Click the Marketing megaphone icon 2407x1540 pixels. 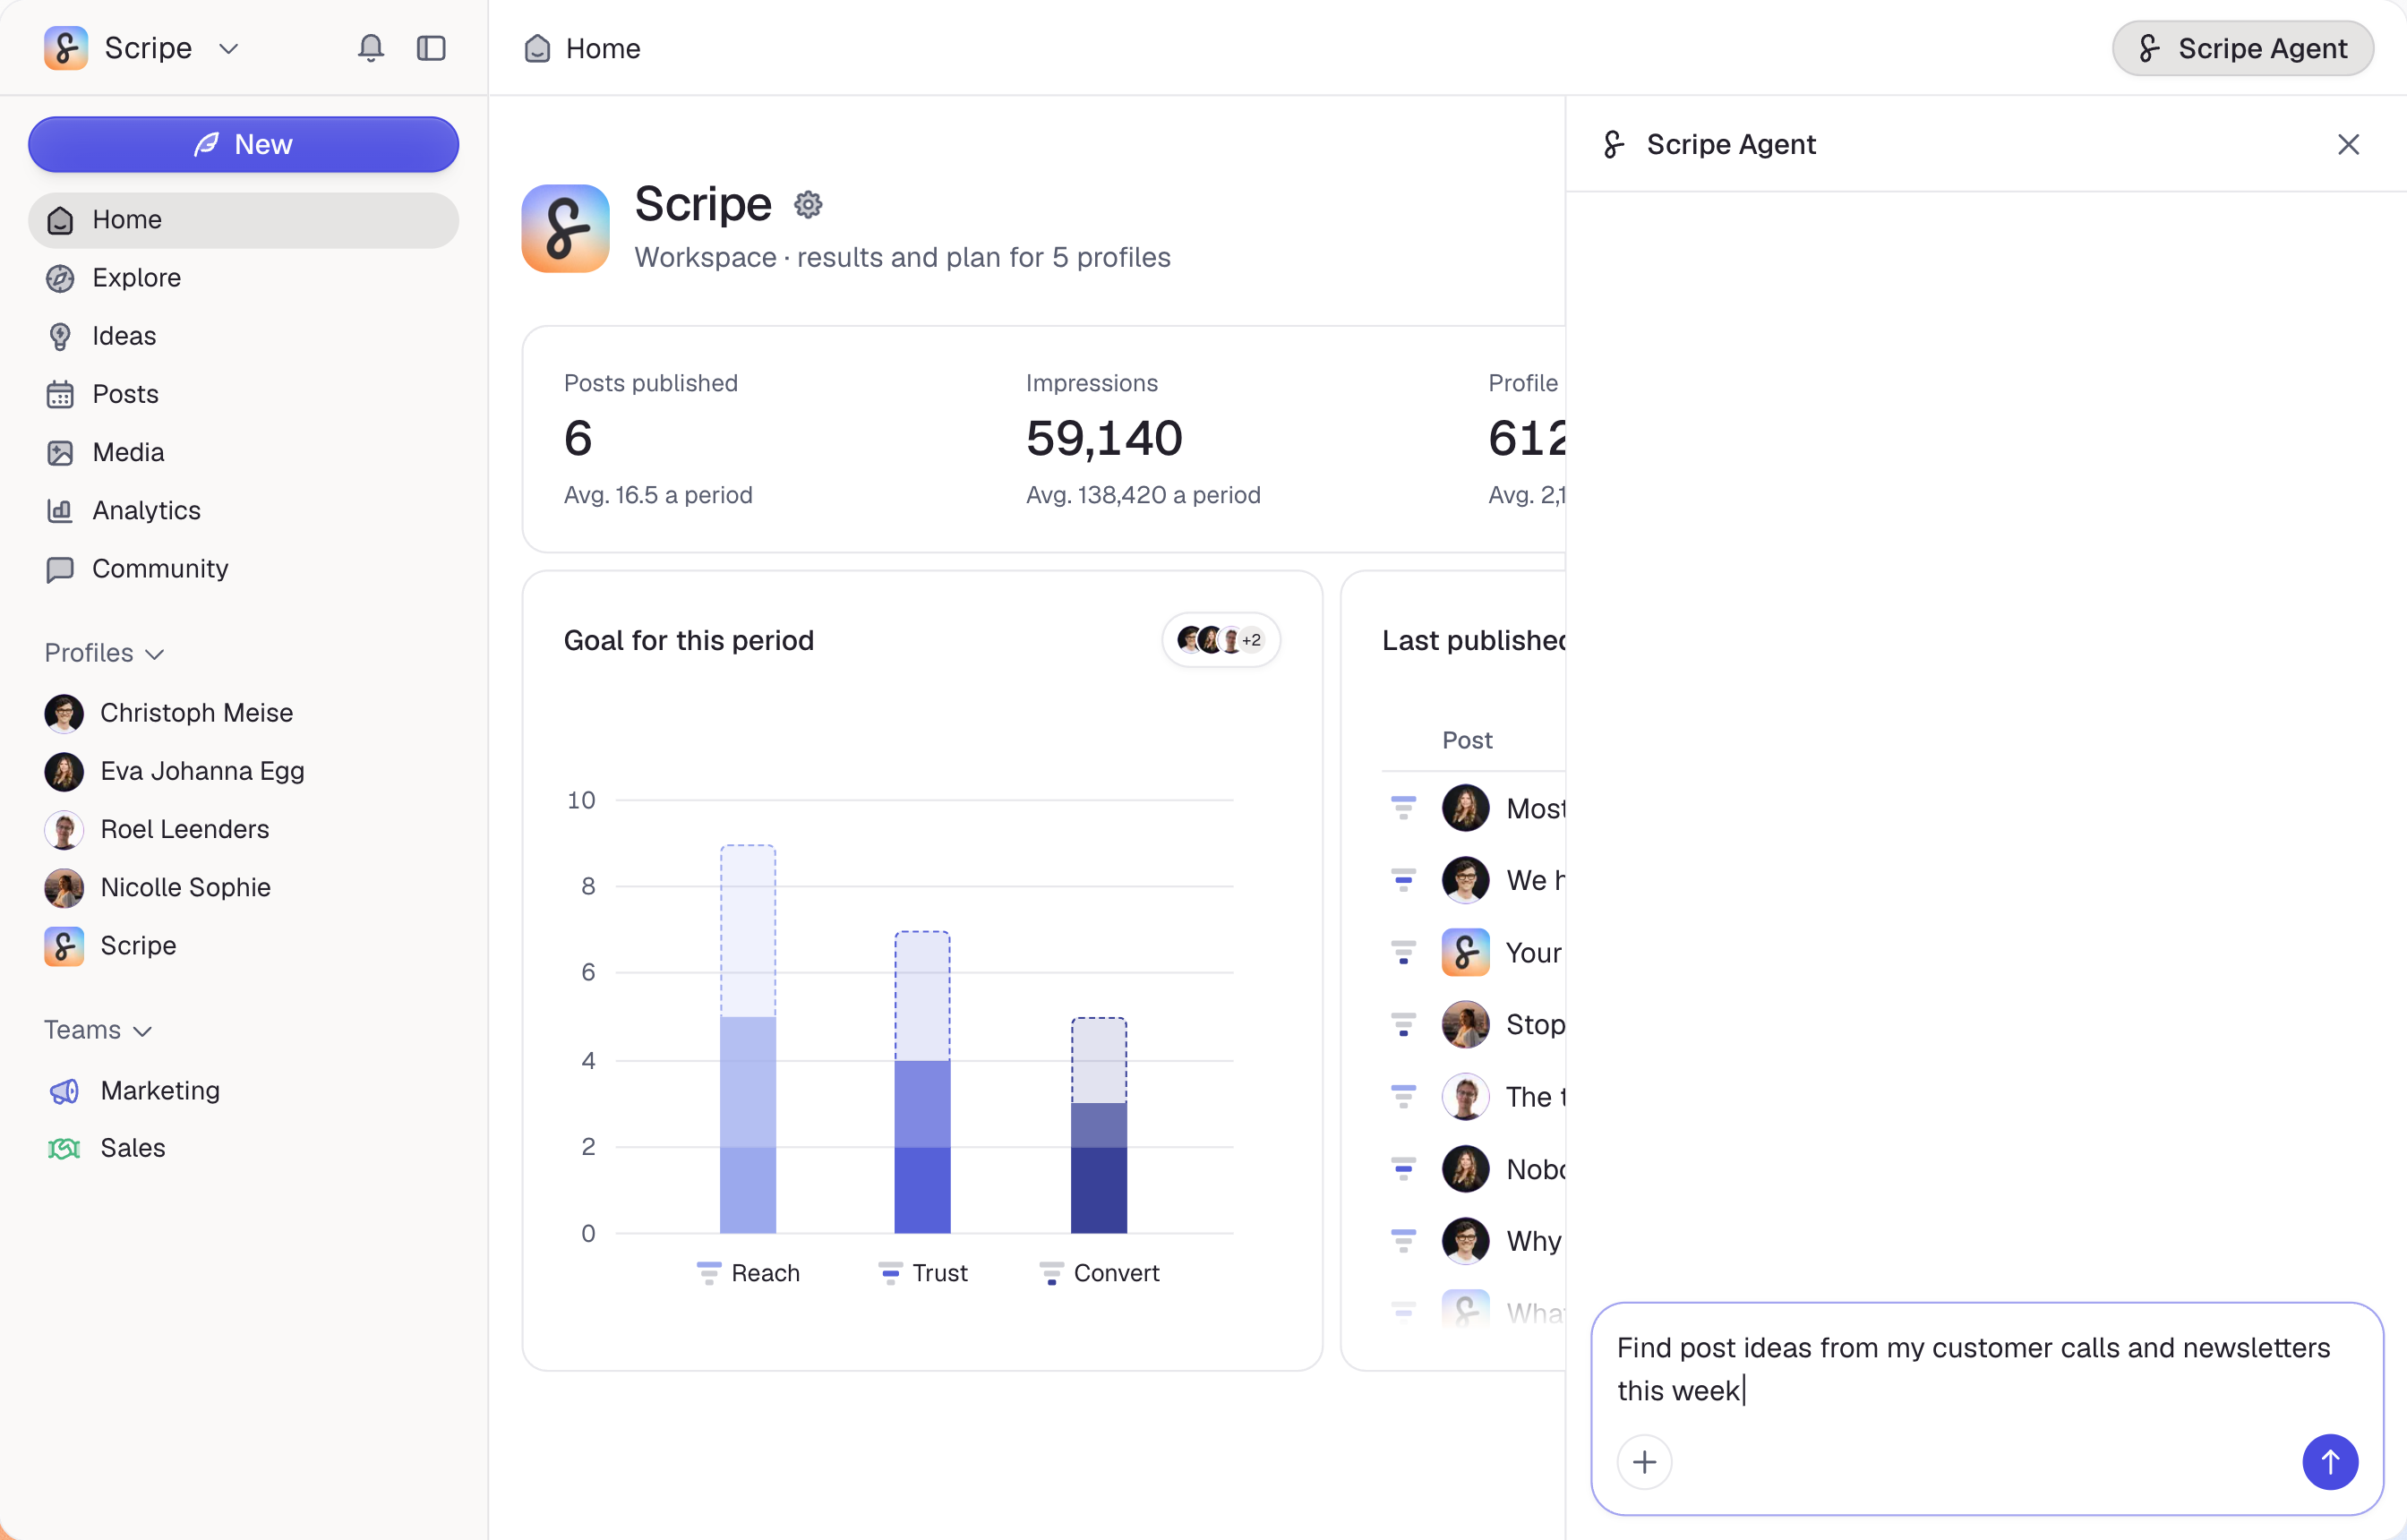click(64, 1091)
